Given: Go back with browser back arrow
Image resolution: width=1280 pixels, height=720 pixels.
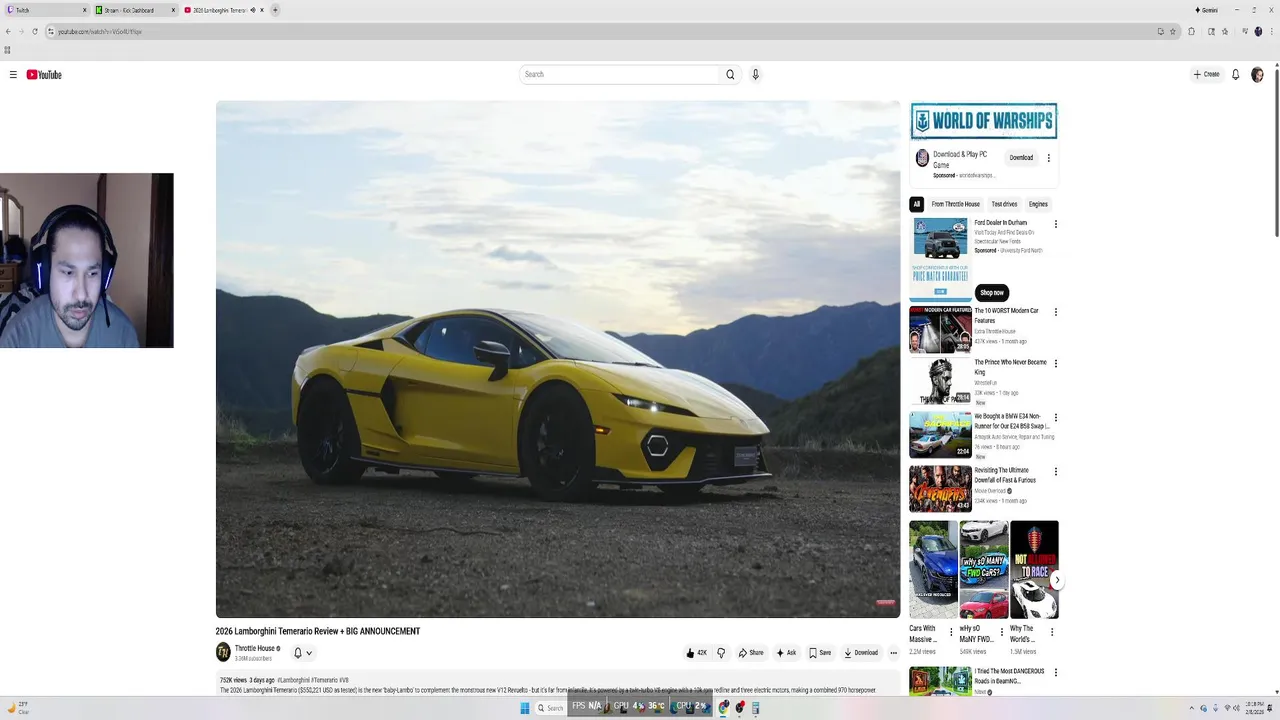Looking at the screenshot, I should [x=8, y=31].
